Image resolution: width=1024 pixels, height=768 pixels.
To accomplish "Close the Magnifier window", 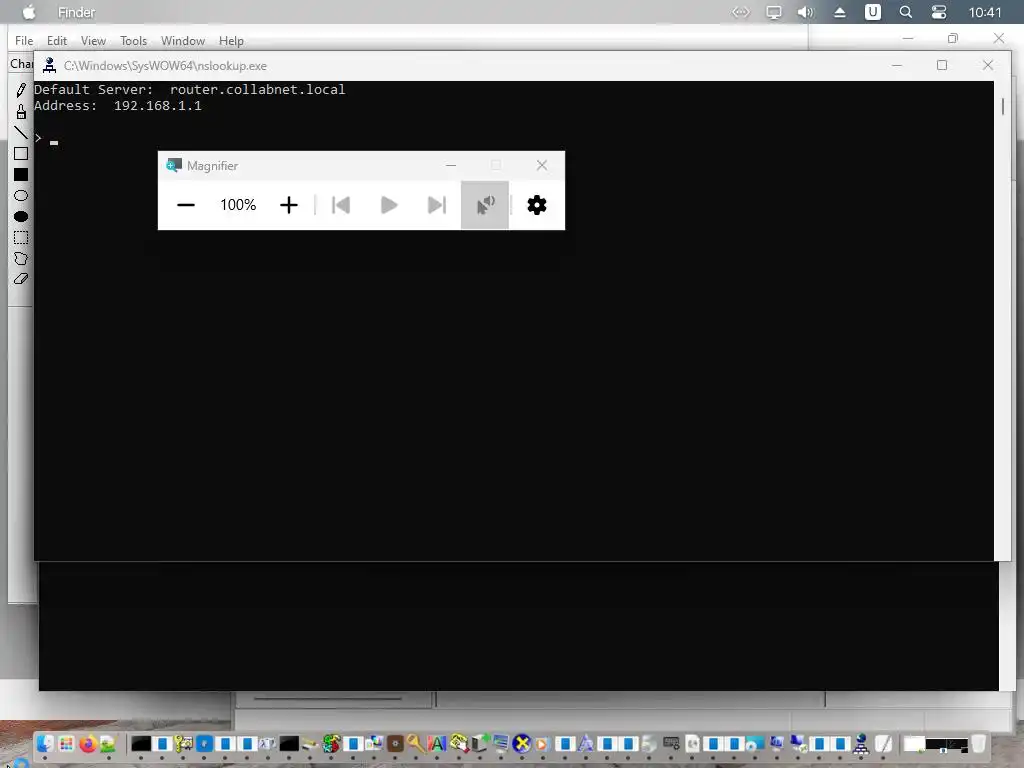I will (542, 165).
